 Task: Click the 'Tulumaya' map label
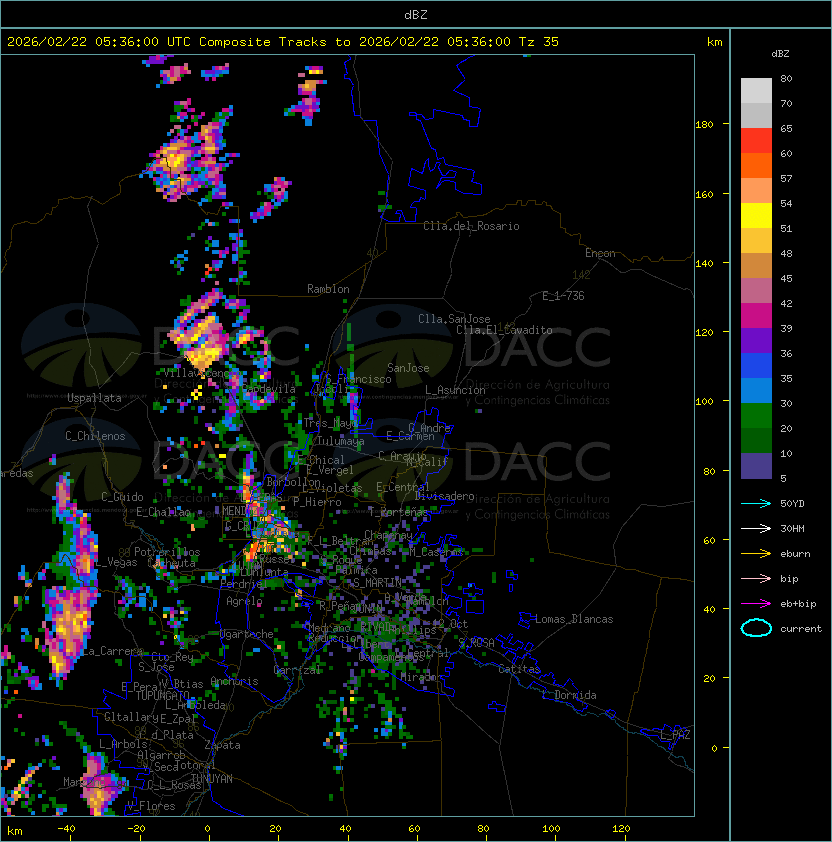(341, 441)
